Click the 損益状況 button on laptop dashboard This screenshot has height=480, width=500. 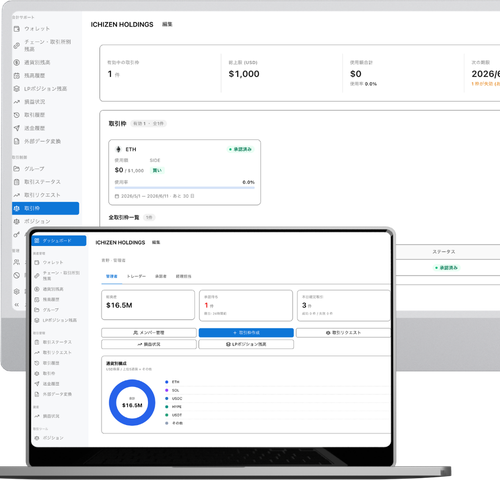tap(149, 344)
